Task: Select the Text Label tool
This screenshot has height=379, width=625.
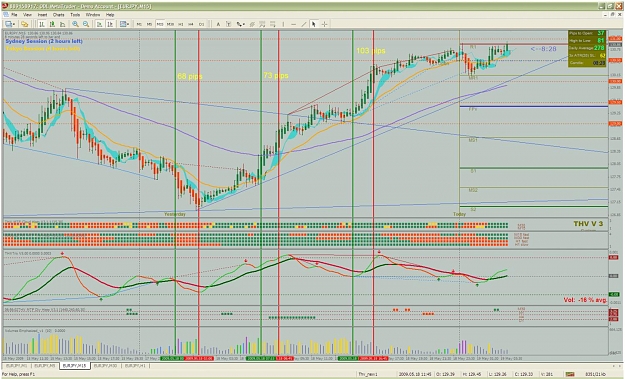Action: coord(228,24)
